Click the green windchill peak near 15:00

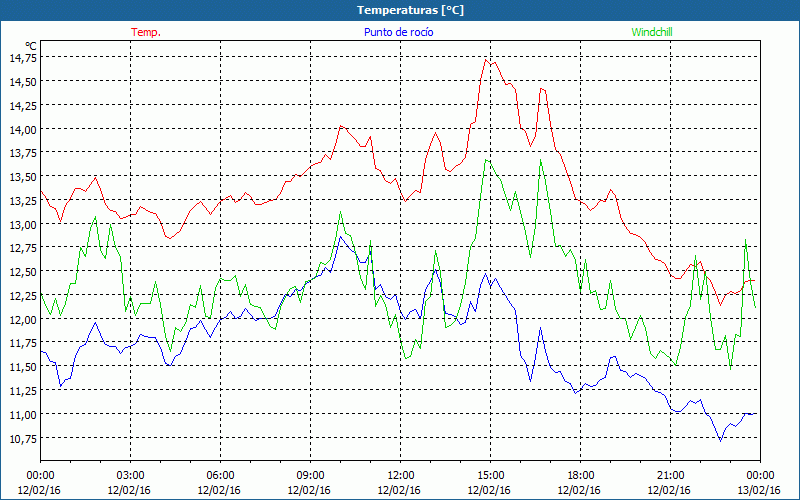tap(486, 160)
